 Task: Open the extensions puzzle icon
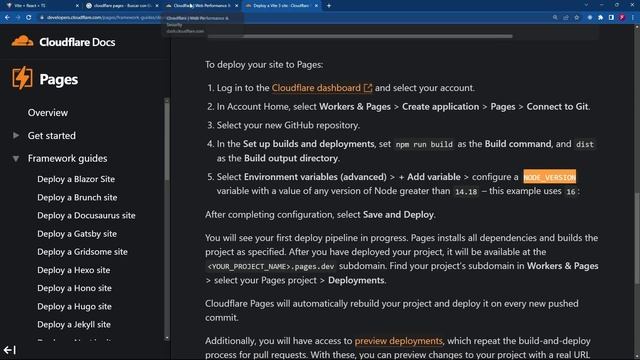pos(600,18)
